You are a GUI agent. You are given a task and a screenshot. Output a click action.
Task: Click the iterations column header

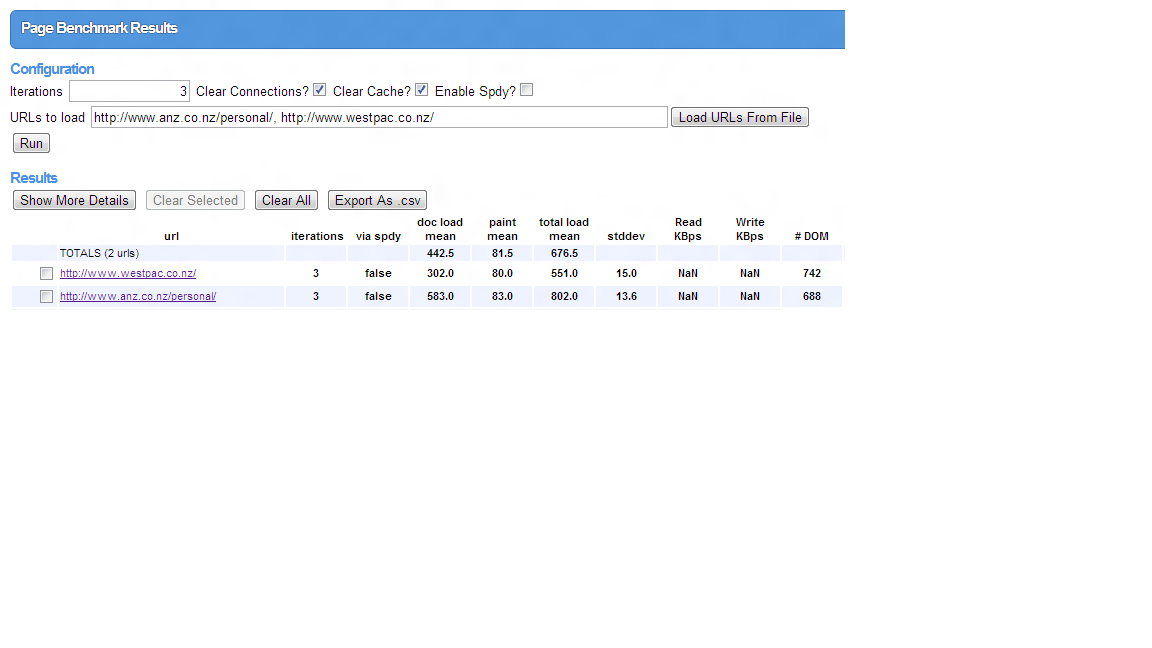pyautogui.click(x=317, y=237)
